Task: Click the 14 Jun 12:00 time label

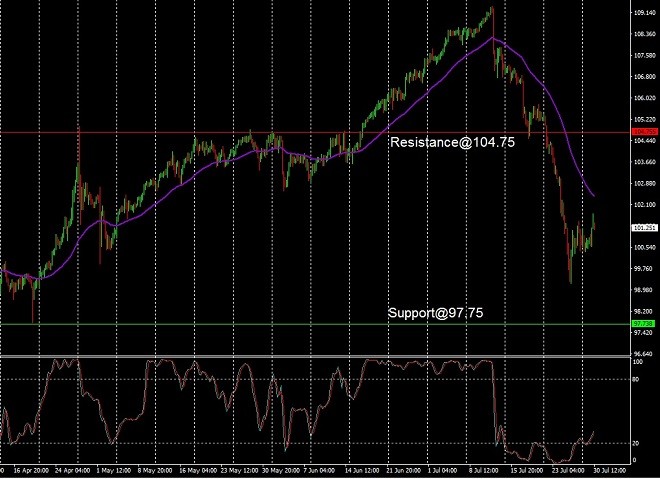Action: click(x=362, y=470)
